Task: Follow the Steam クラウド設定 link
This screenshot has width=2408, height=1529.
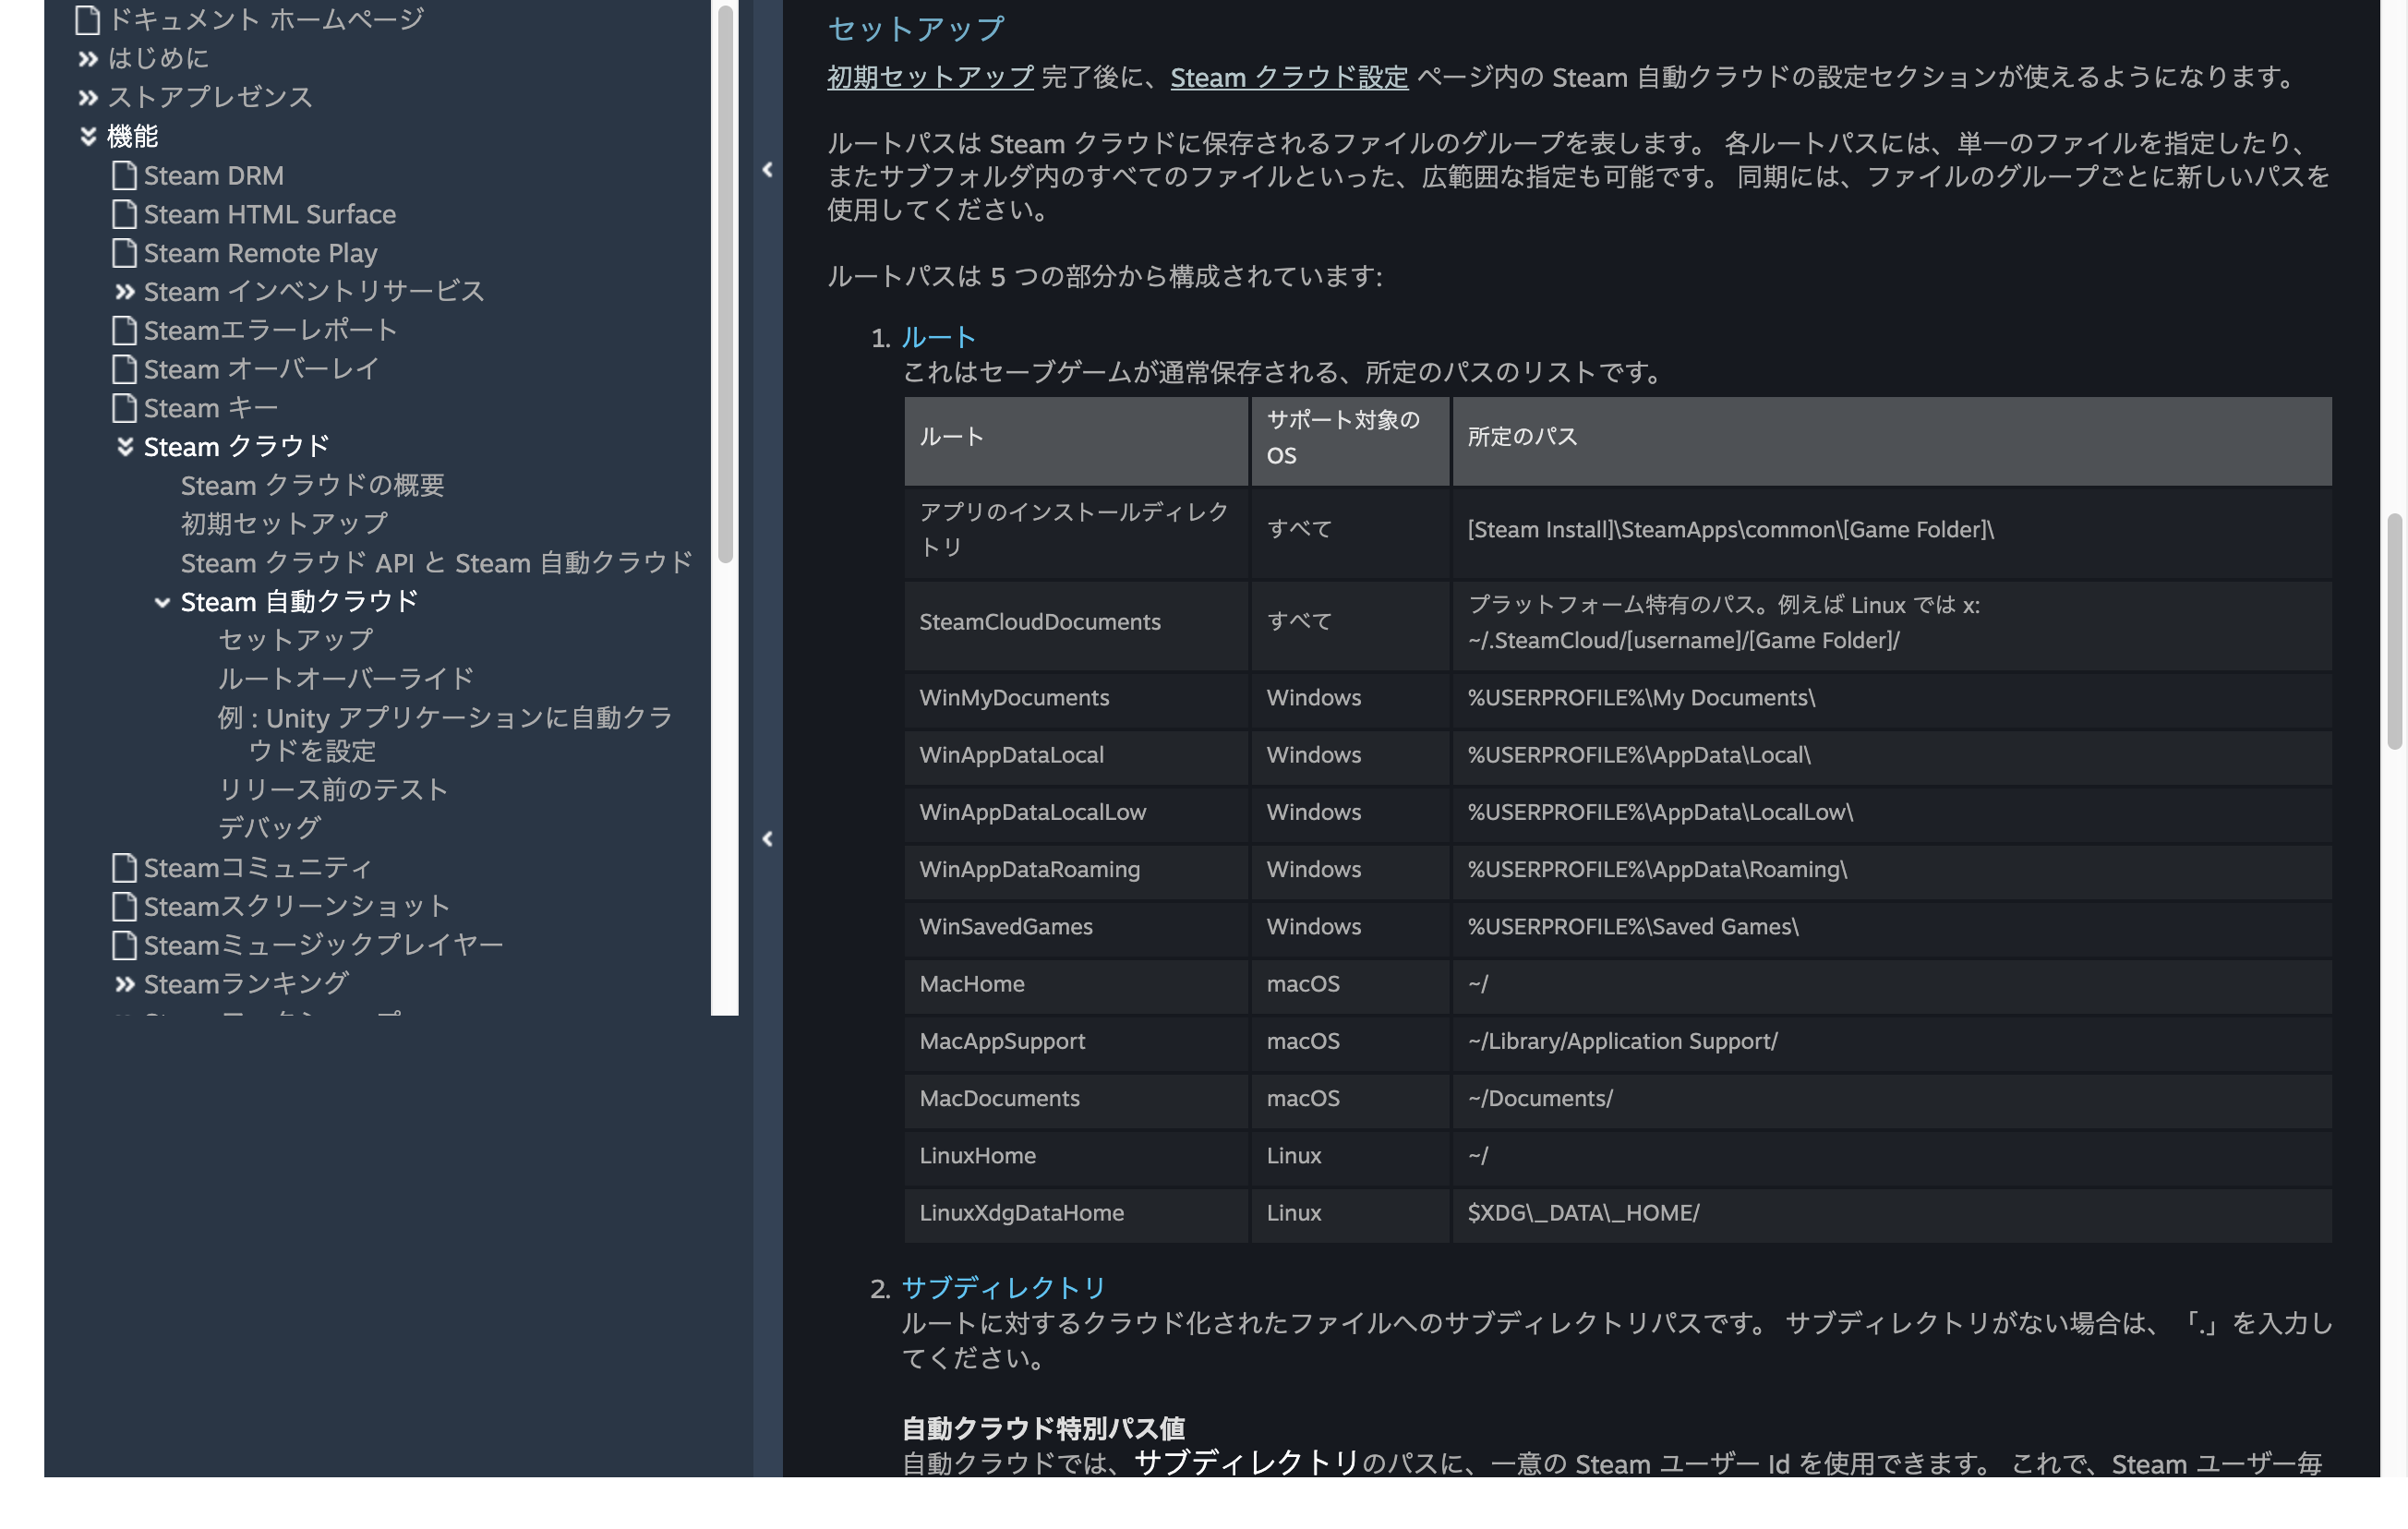Action: 1290,77
